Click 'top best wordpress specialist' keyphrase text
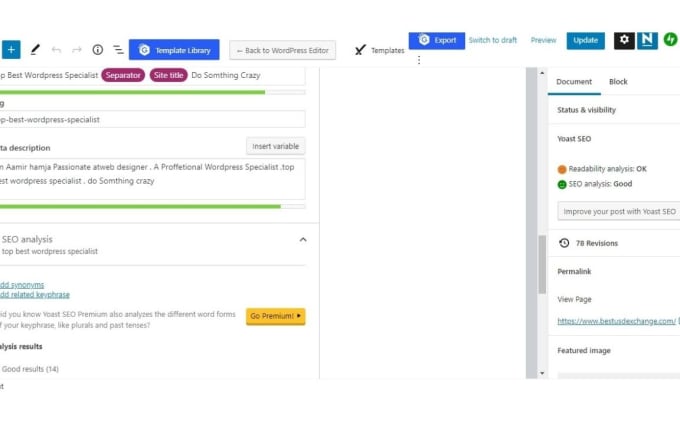This screenshot has height=425, width=680. coord(50,251)
